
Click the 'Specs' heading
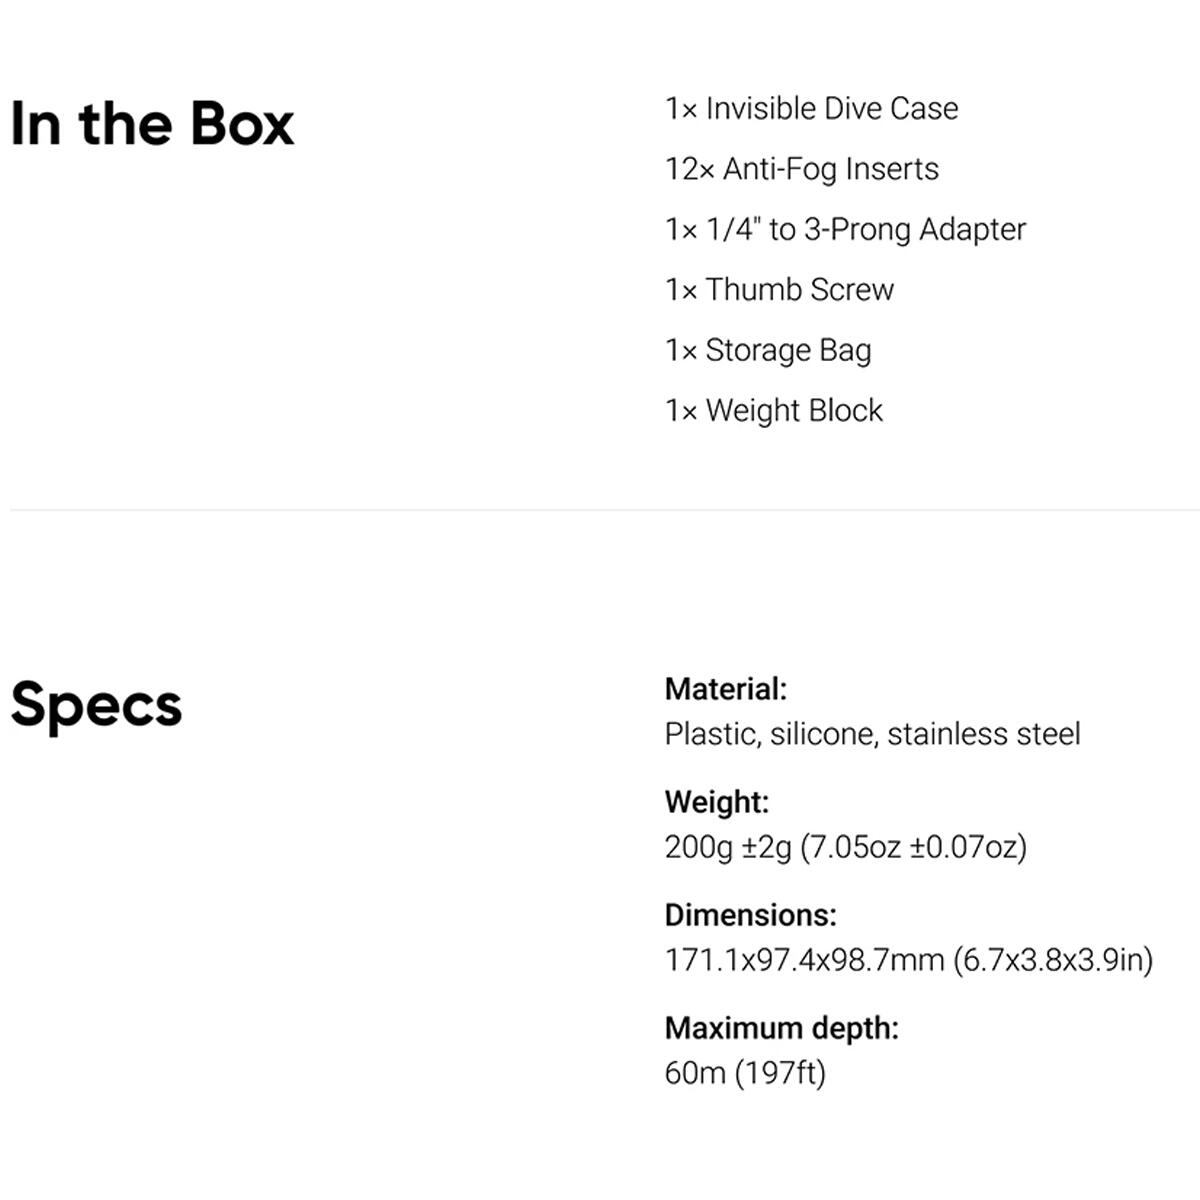click(96, 707)
